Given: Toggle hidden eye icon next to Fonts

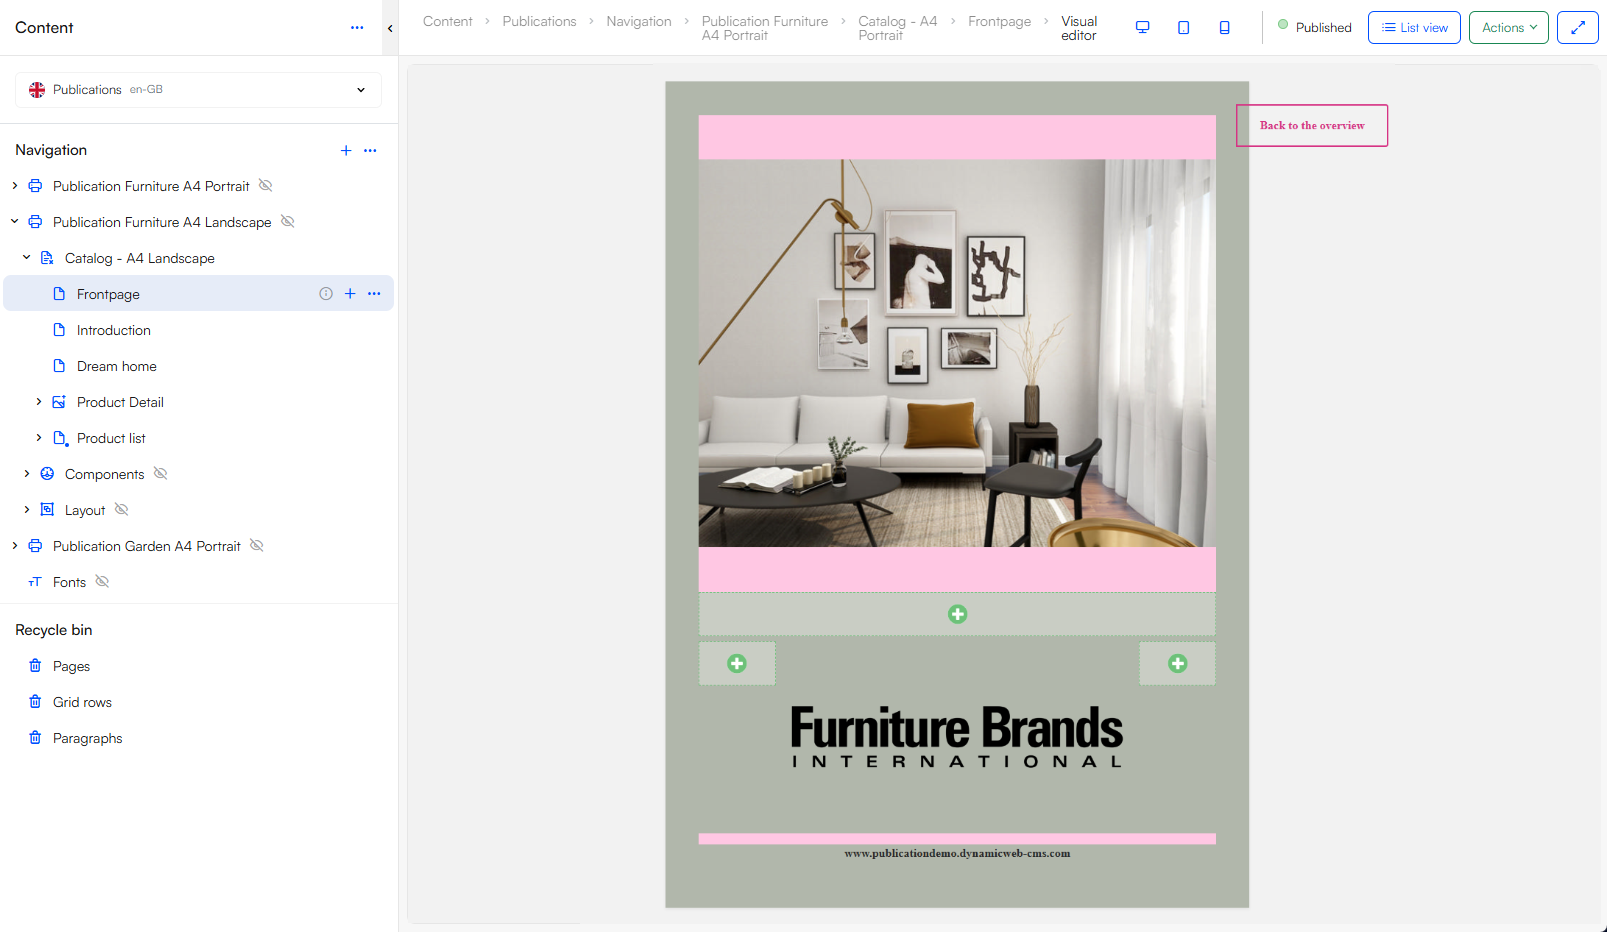Looking at the screenshot, I should tap(102, 582).
